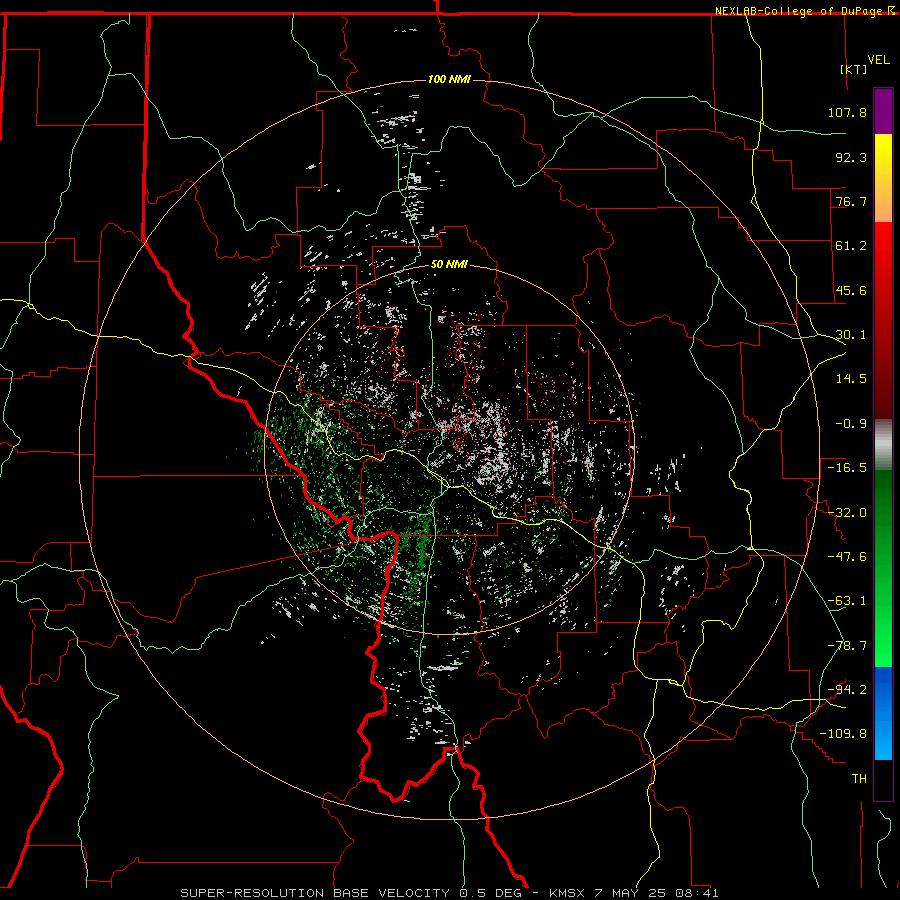Pick the -32.0 scale label
The width and height of the screenshot is (900, 900).
(x=847, y=513)
